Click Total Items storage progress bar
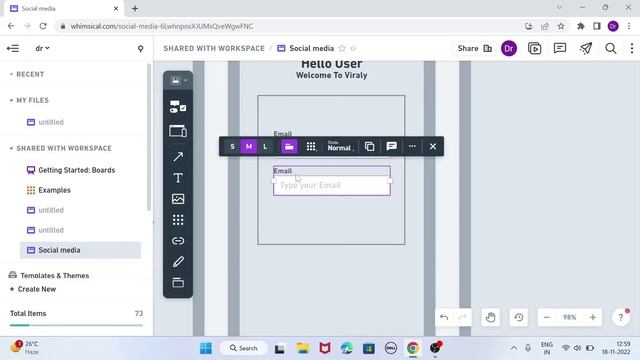Image resolution: width=640 pixels, height=360 pixels. click(x=76, y=325)
